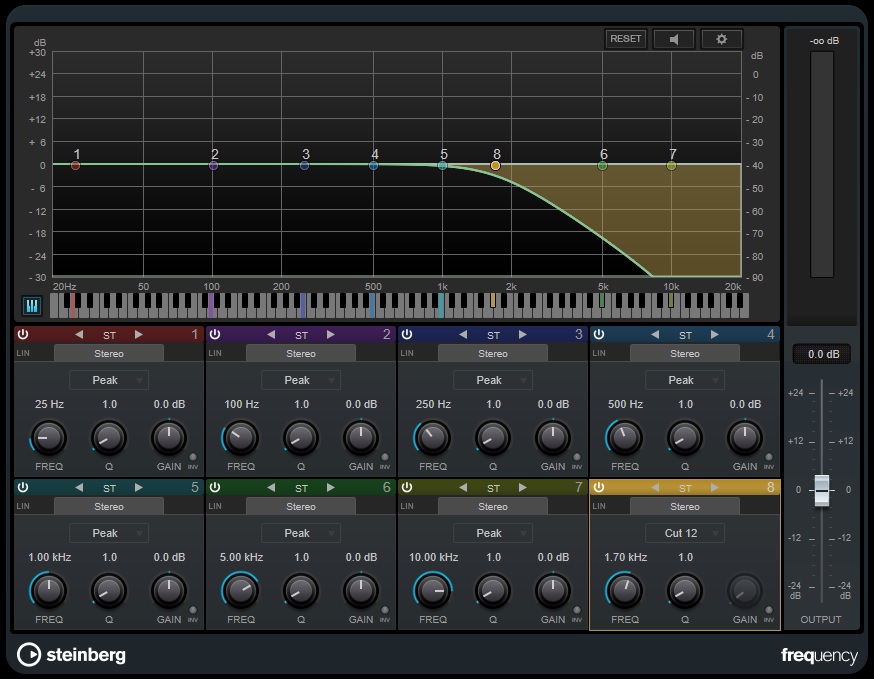Select Stereo tab in band 8

pos(684,507)
